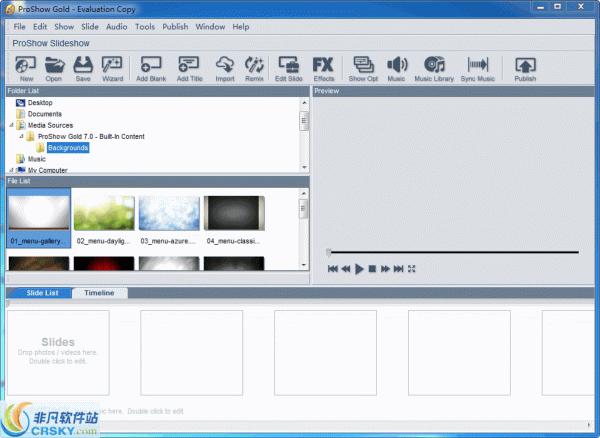Open Show Opt settings
The width and height of the screenshot is (600, 438).
[363, 69]
